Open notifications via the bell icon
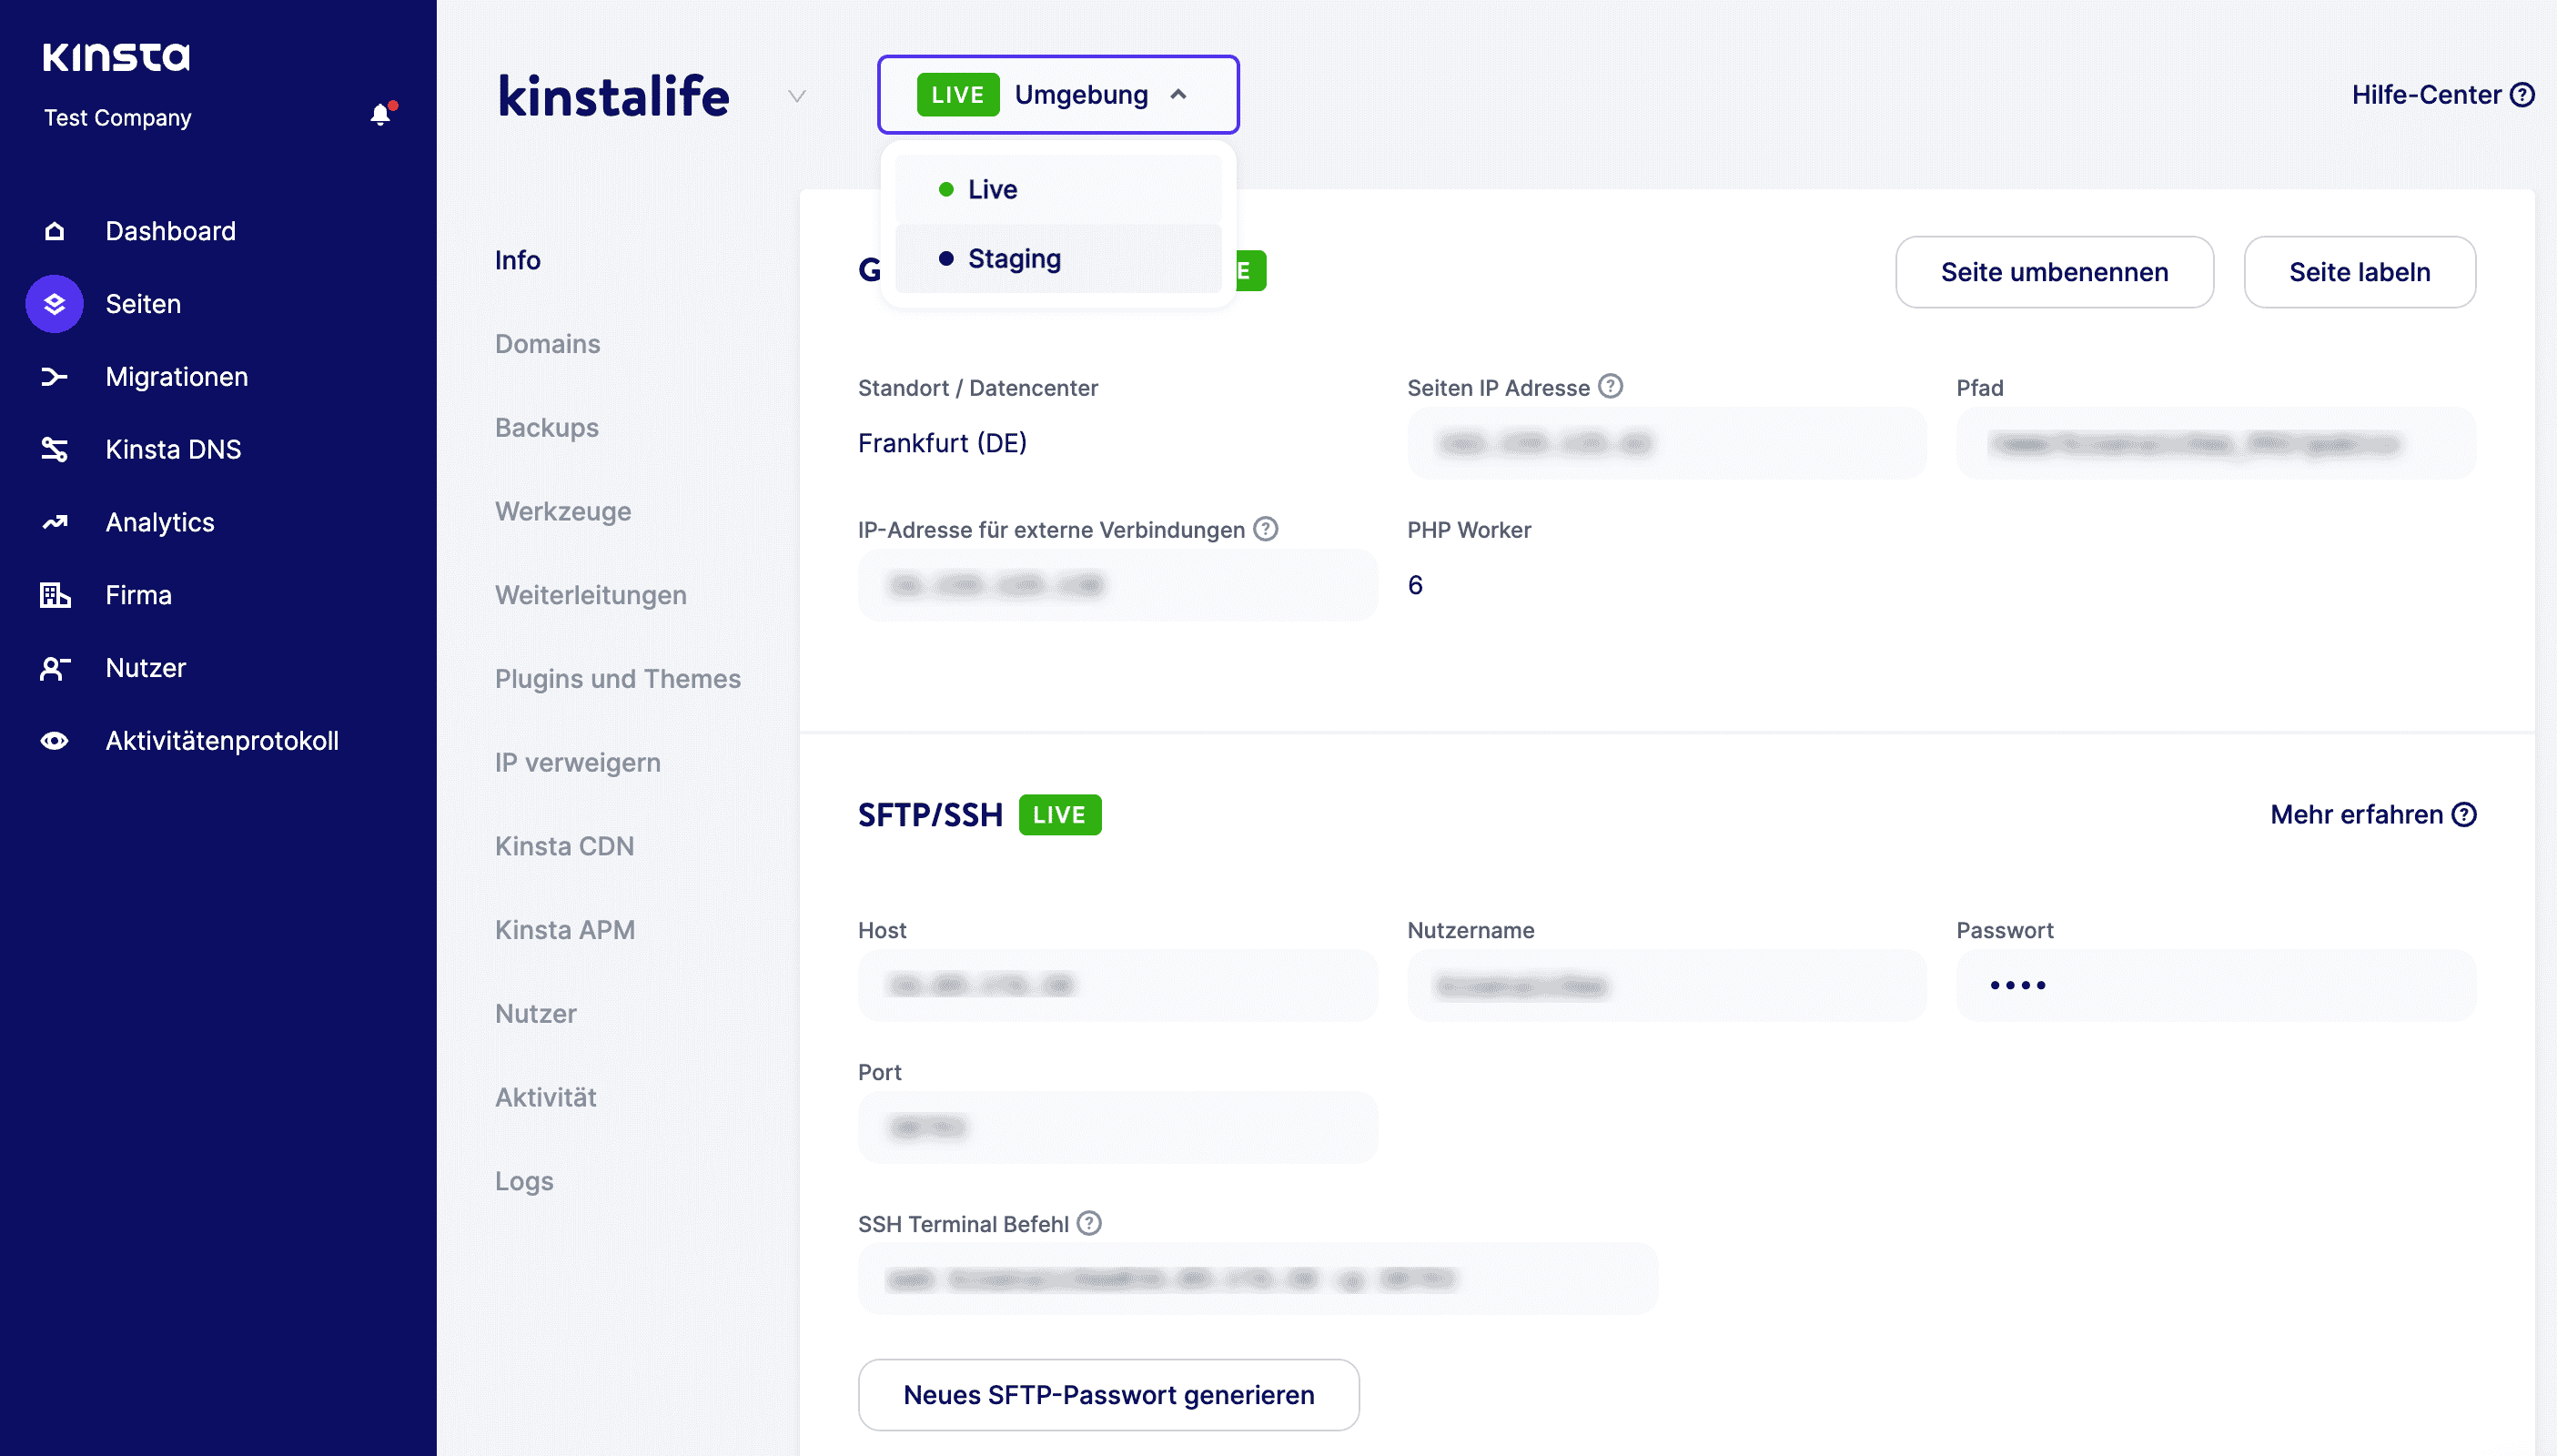 pos(380,113)
